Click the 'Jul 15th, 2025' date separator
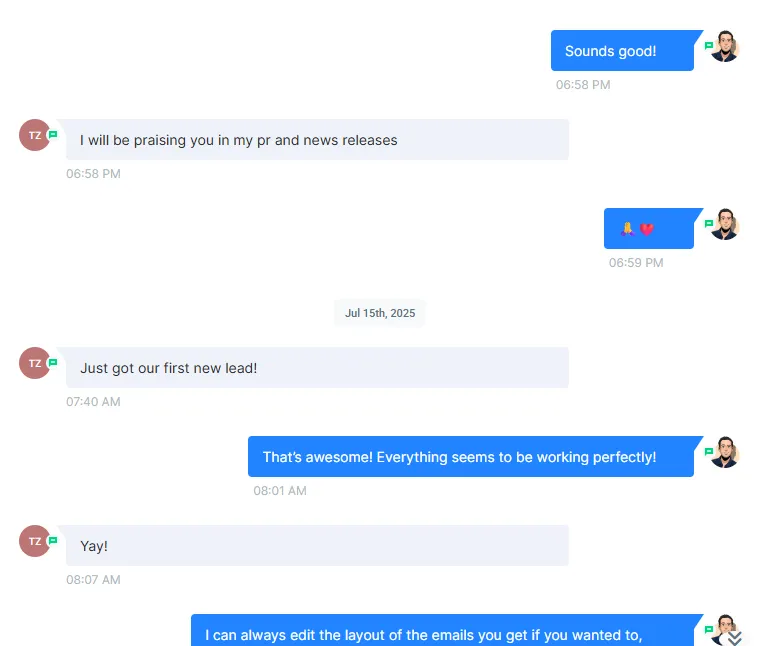This screenshot has height=646, width=757. [380, 313]
